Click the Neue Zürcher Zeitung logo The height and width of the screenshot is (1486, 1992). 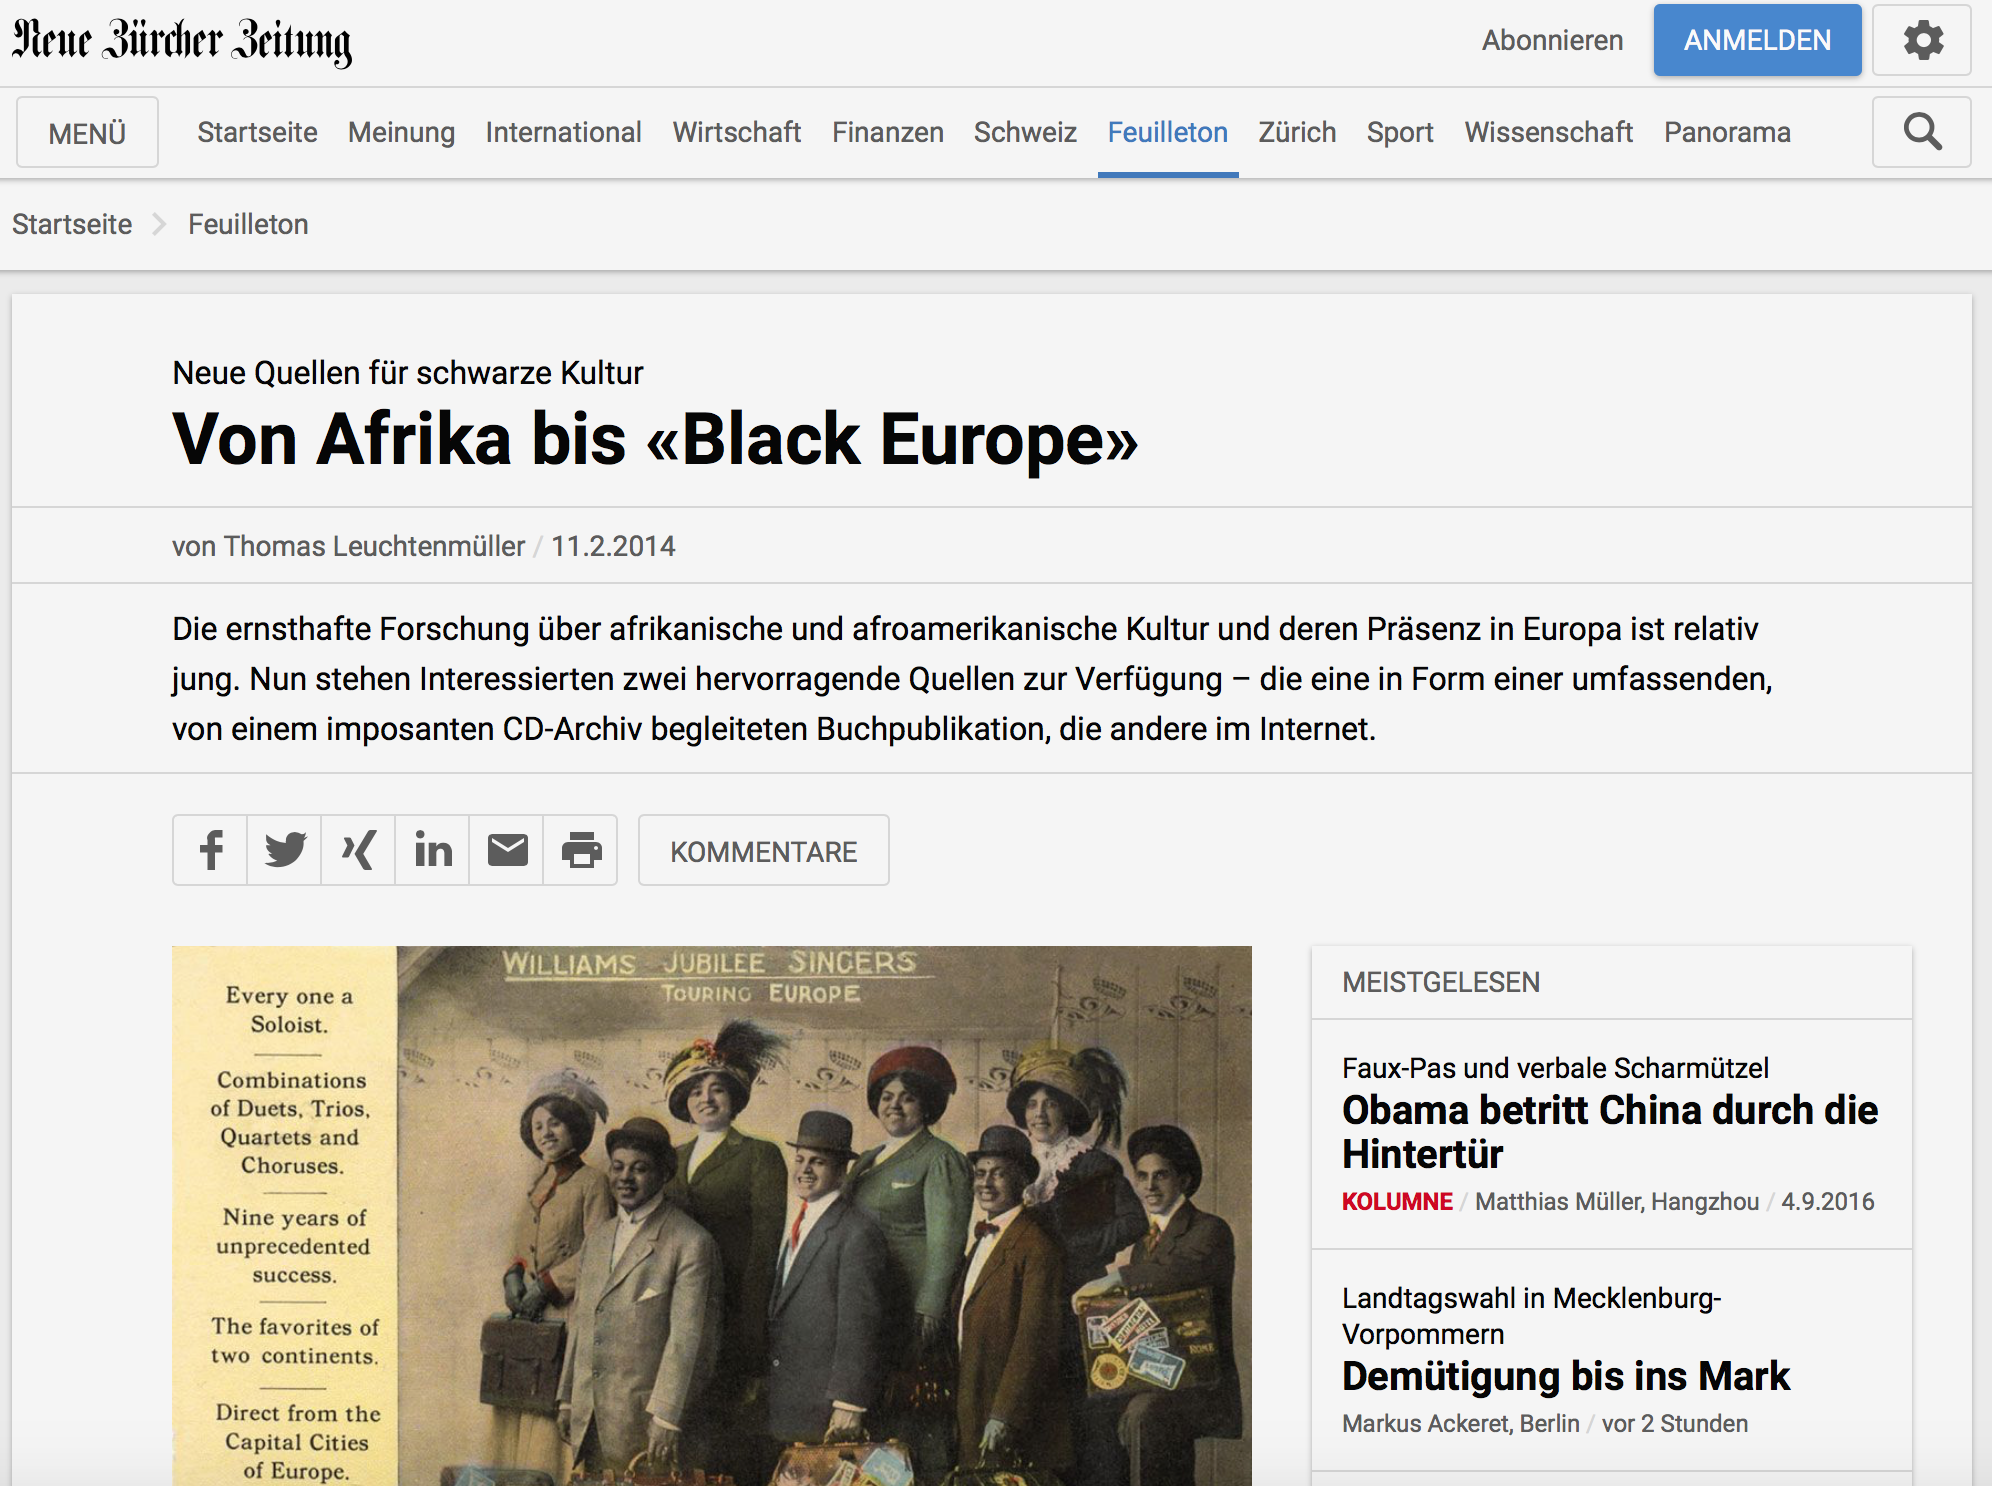click(x=182, y=42)
